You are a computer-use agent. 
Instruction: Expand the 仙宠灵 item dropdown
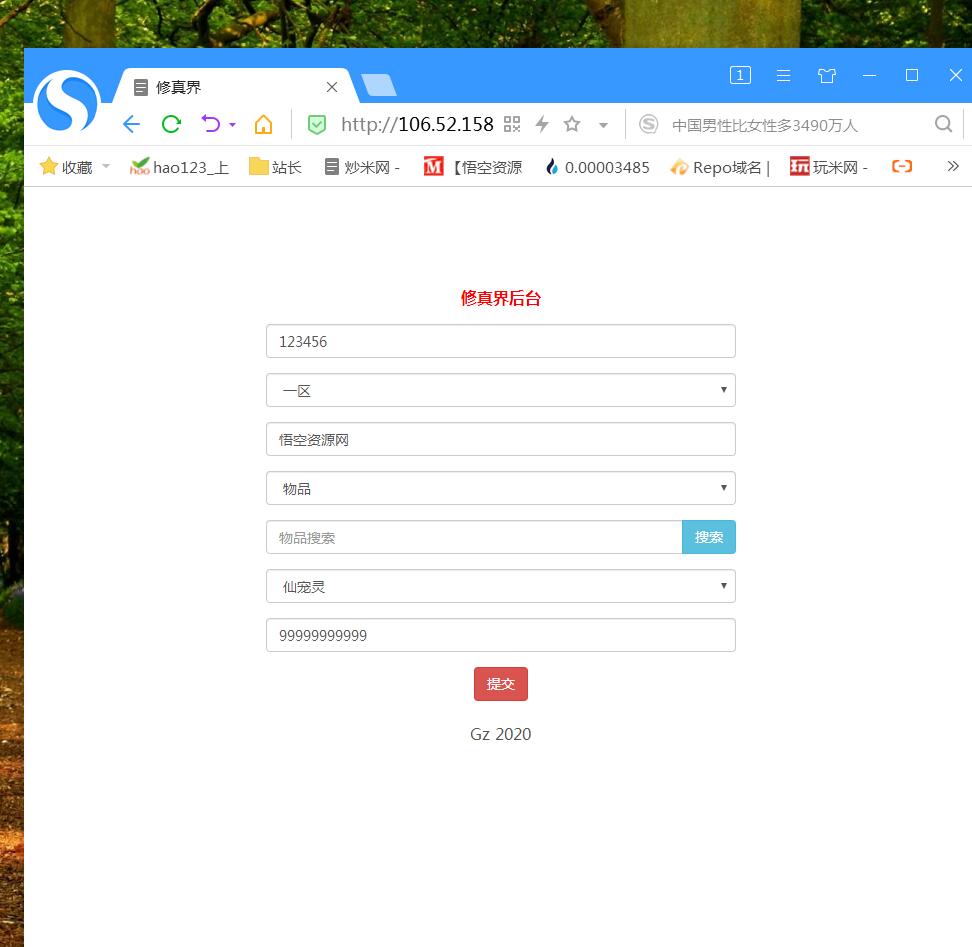(x=500, y=587)
